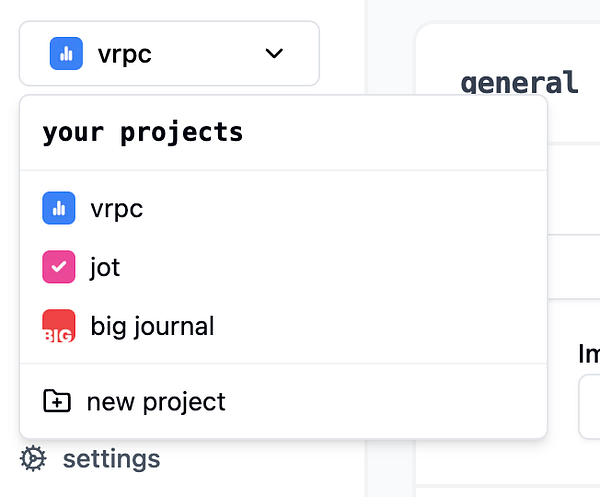600x497 pixels.
Task: Switch to the jot project
Action: [105, 267]
